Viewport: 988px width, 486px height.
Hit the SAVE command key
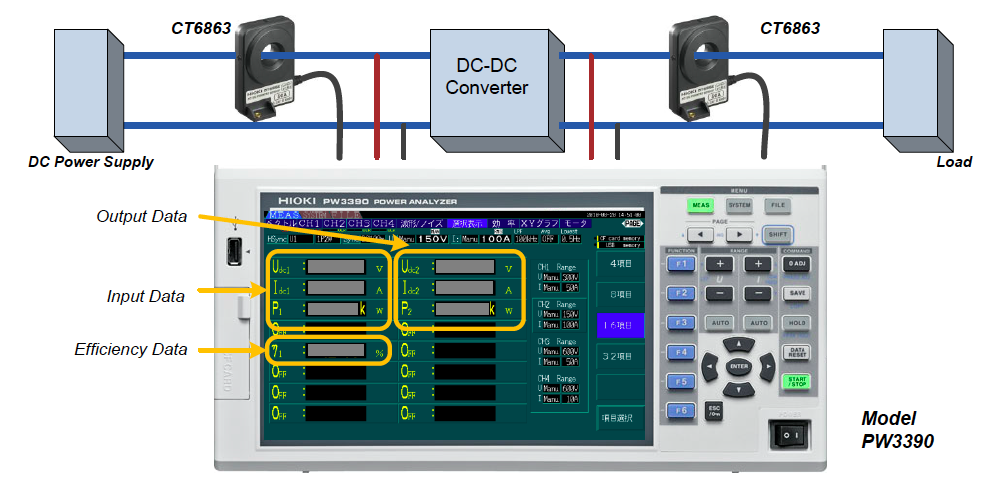(x=796, y=293)
